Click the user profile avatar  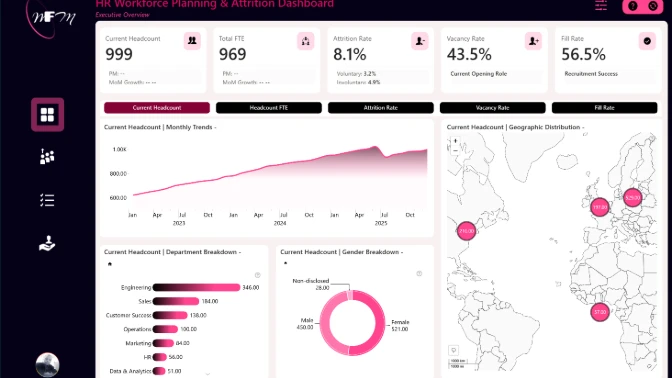pyautogui.click(x=47, y=364)
